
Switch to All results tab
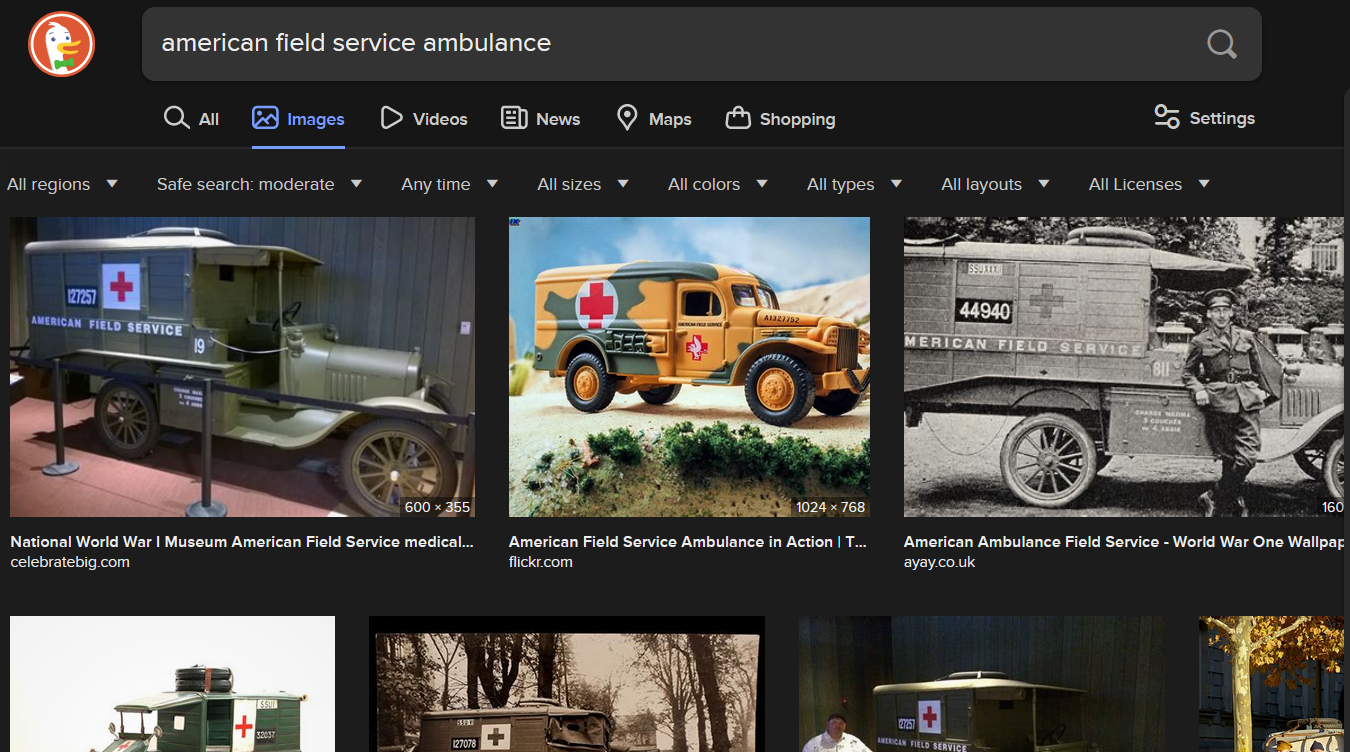coord(191,119)
